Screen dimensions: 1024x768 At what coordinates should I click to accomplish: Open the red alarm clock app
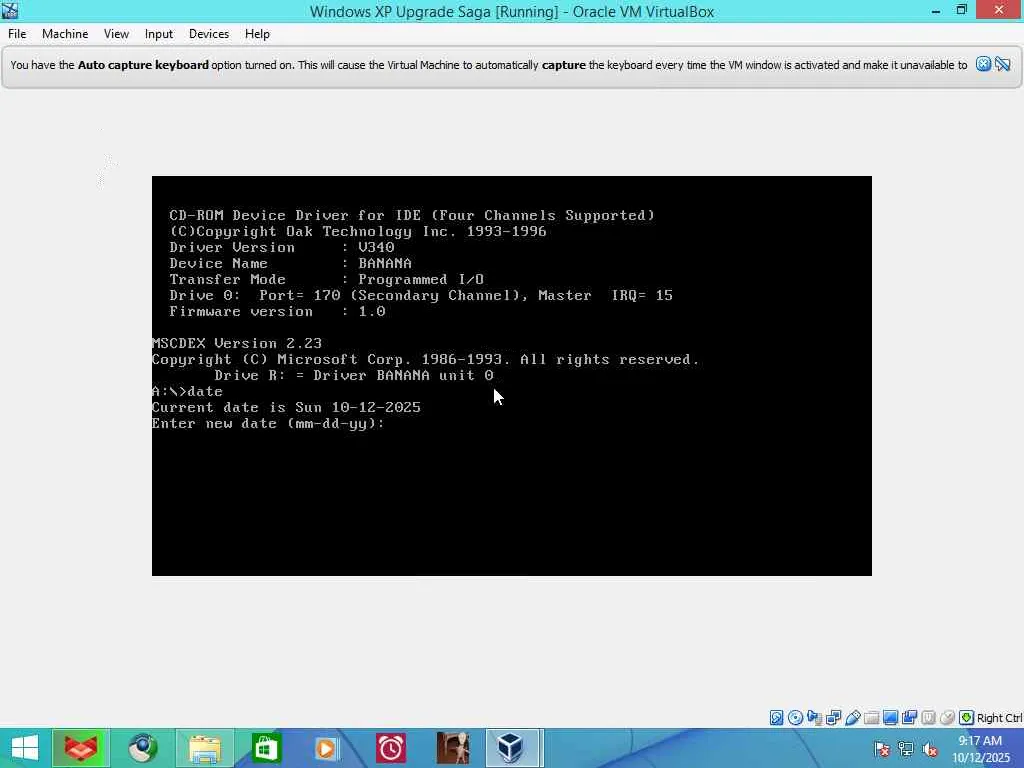[x=391, y=748]
